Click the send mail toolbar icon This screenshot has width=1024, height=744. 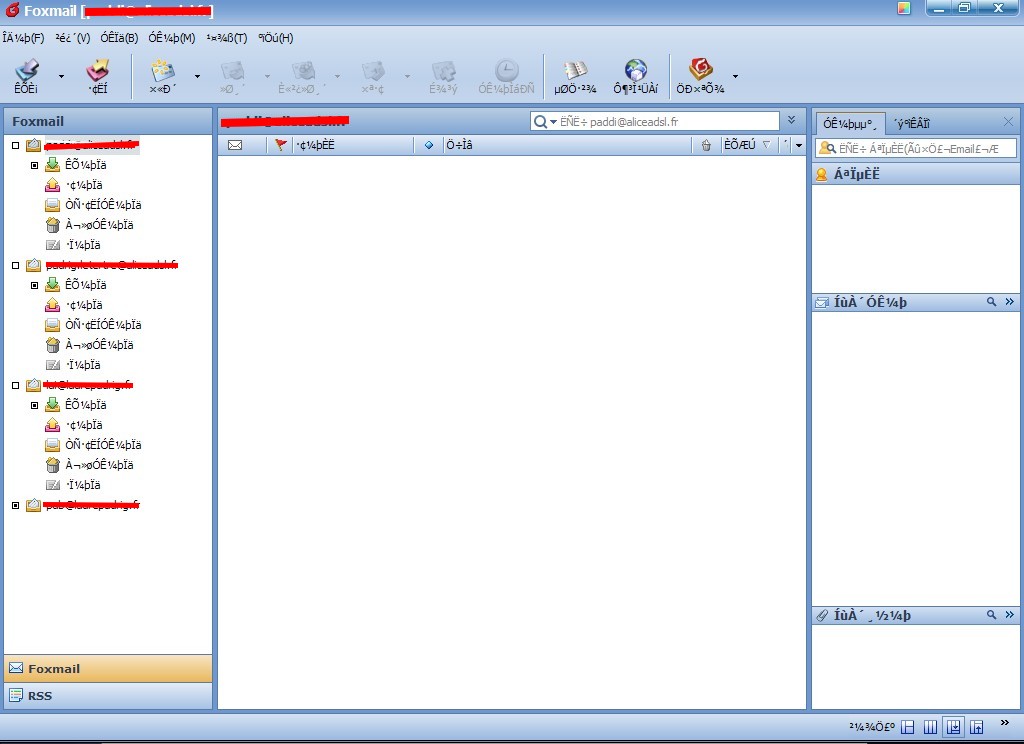(97, 74)
